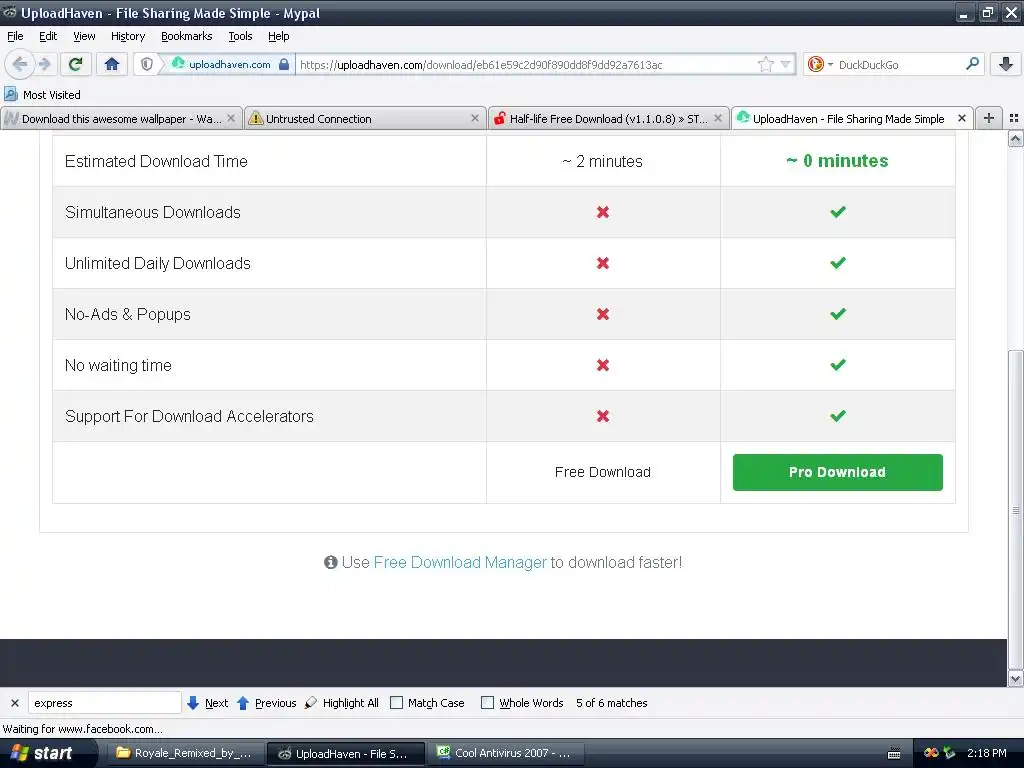Click green check for Support For Download Accelerators
This screenshot has width=1024, height=768.
pyautogui.click(x=838, y=415)
